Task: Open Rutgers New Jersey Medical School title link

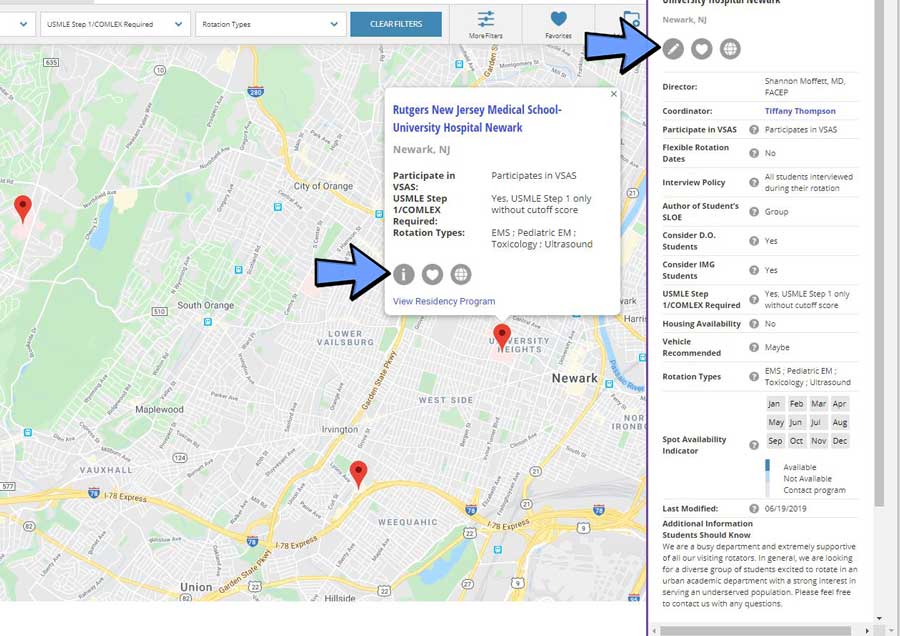Action: [x=477, y=119]
